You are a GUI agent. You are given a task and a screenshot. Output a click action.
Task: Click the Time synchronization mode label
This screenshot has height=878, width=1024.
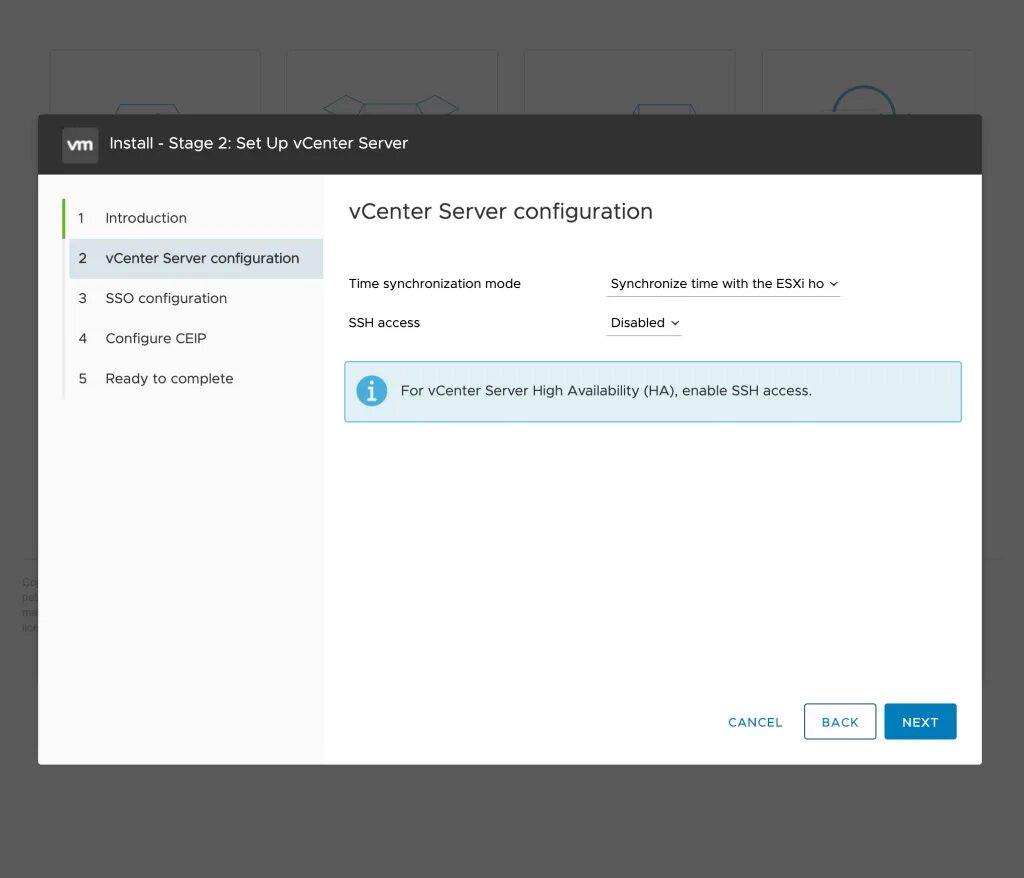[434, 284]
